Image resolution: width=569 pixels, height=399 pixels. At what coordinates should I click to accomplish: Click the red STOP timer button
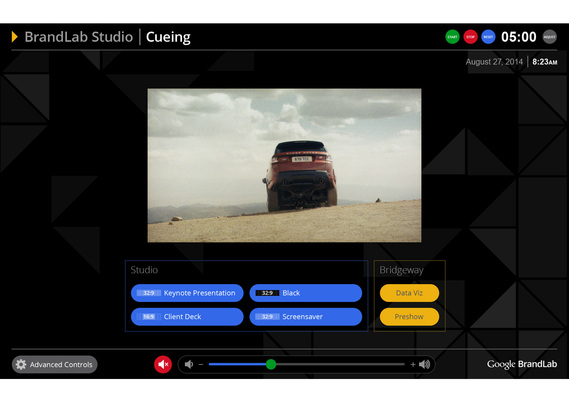470,37
